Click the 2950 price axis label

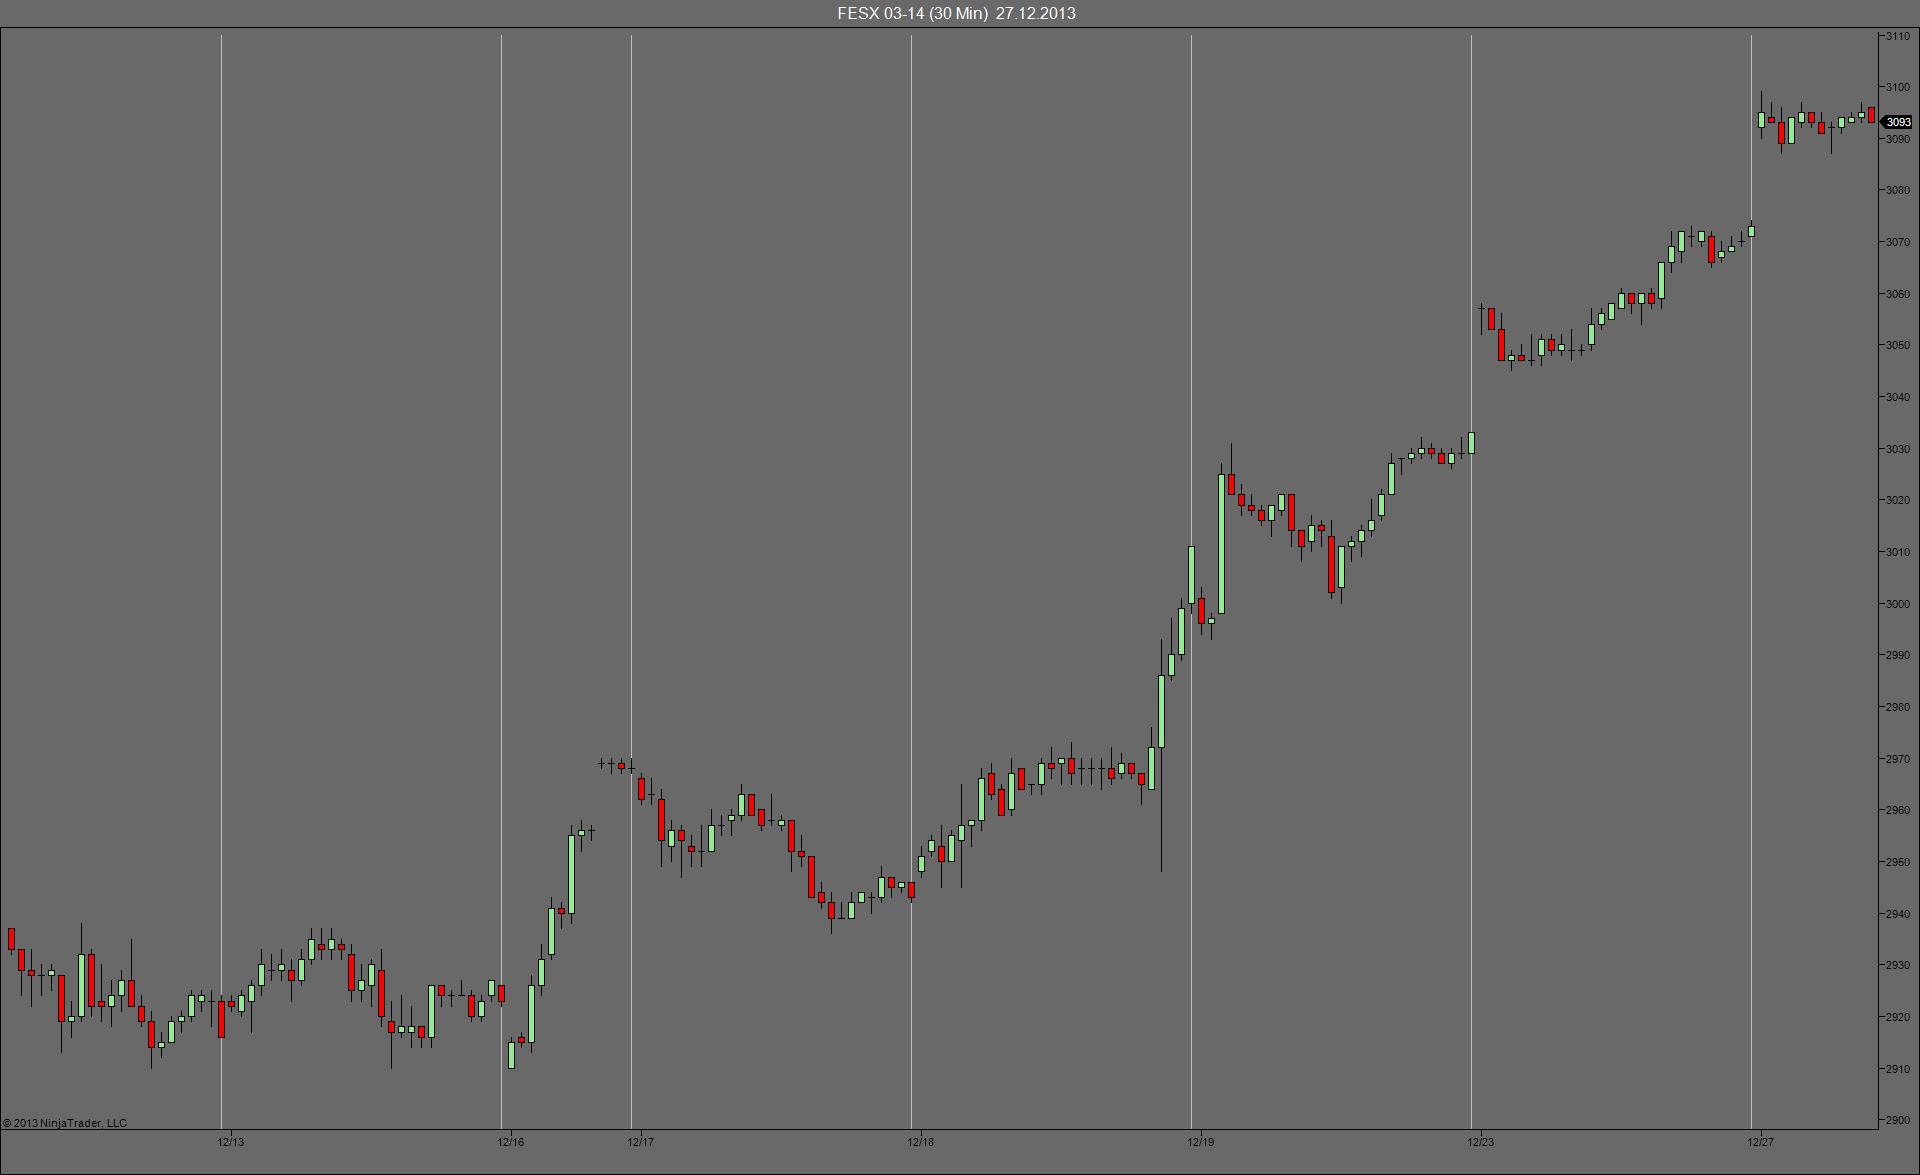[x=1897, y=862]
